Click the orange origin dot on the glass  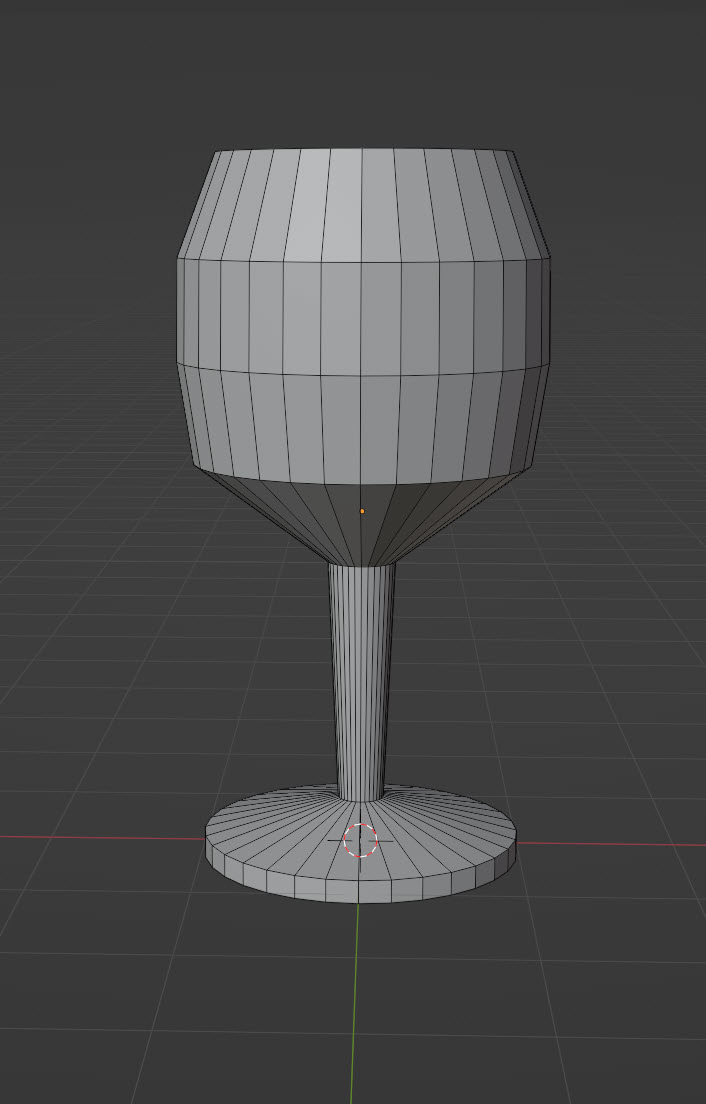[x=363, y=510]
